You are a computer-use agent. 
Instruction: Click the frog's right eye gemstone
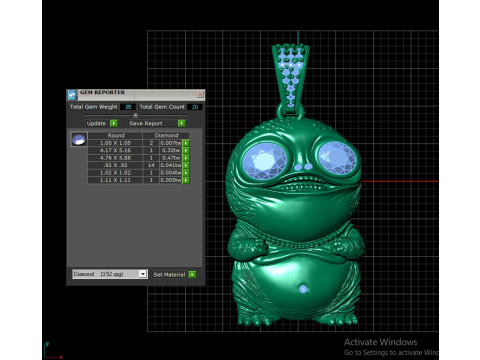pyautogui.click(x=337, y=157)
